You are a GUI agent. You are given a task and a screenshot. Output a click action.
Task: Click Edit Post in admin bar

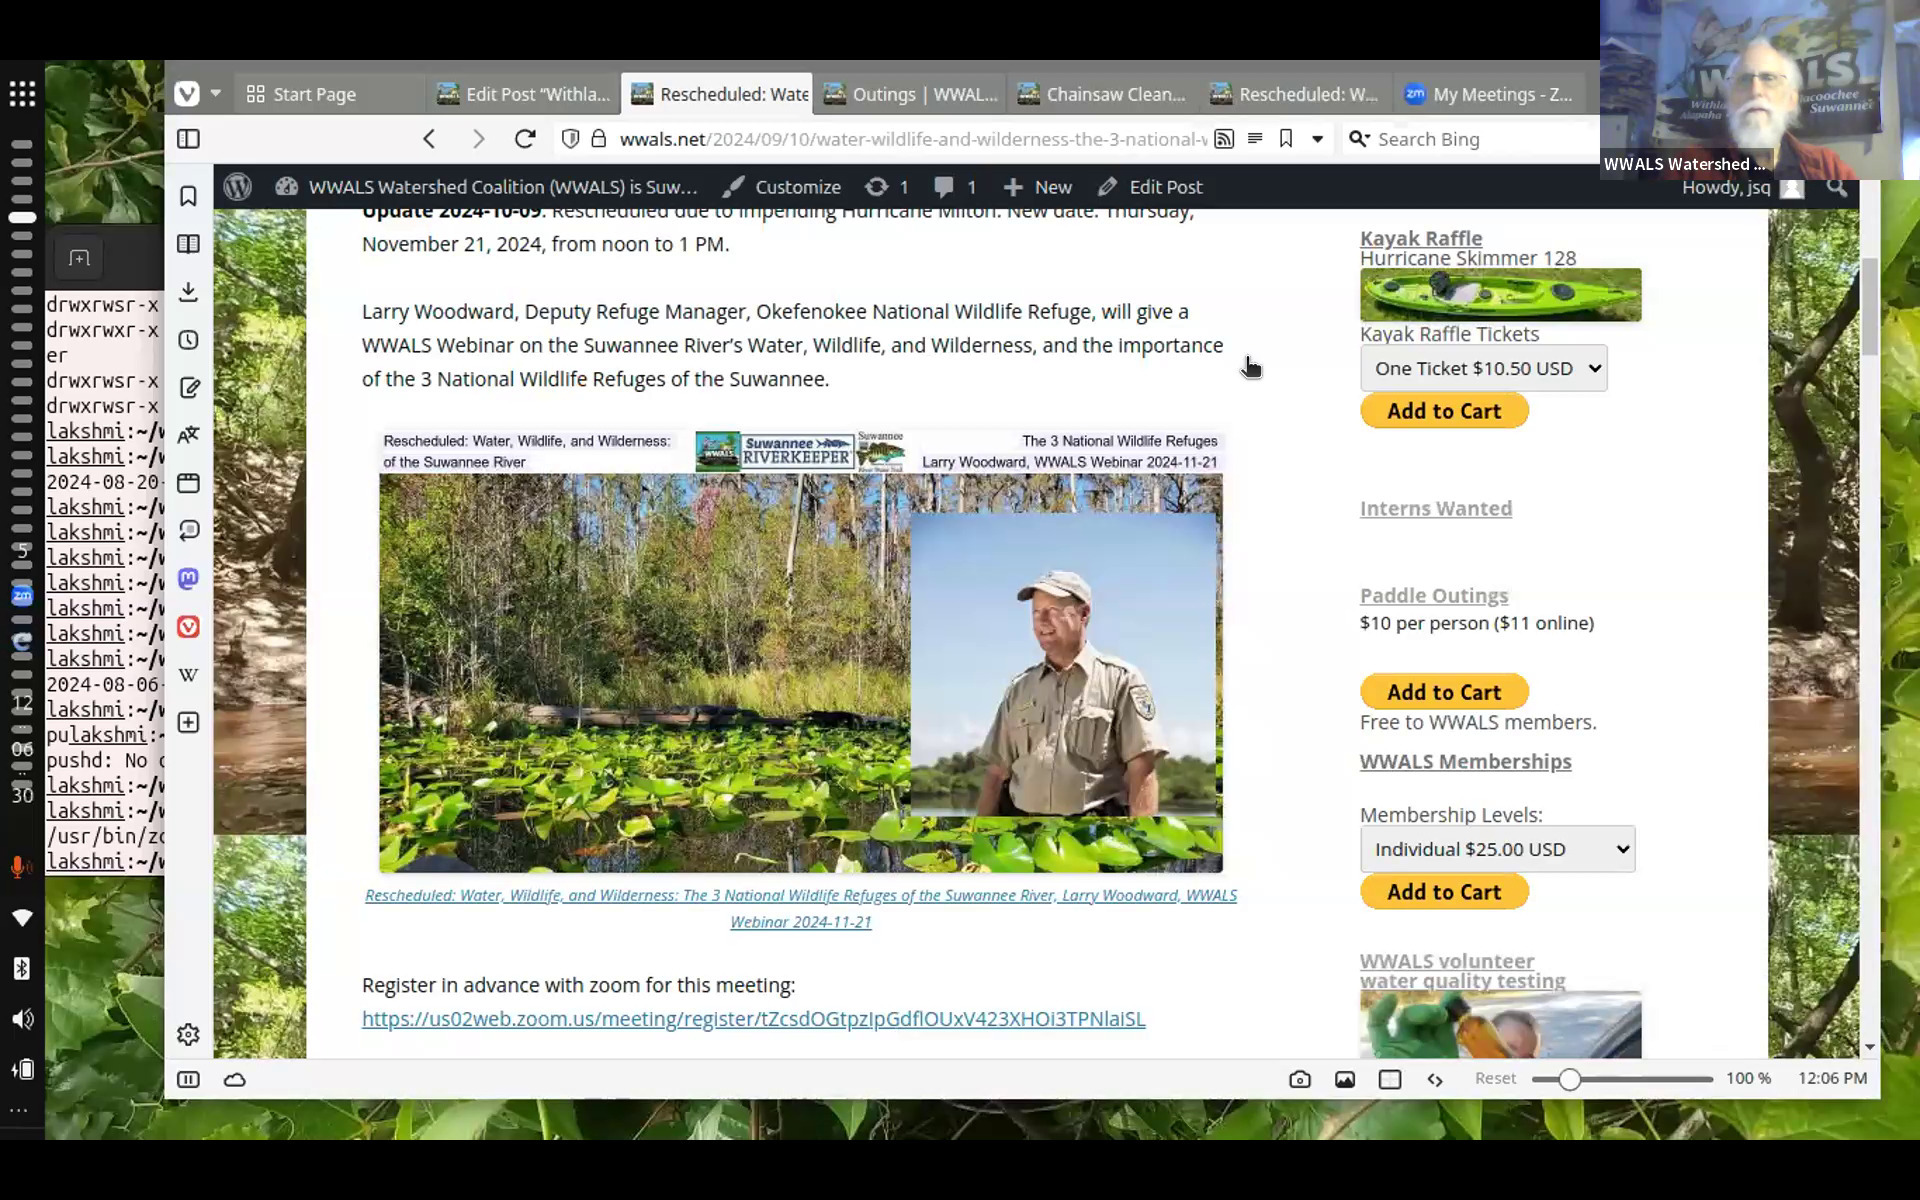(x=1150, y=187)
